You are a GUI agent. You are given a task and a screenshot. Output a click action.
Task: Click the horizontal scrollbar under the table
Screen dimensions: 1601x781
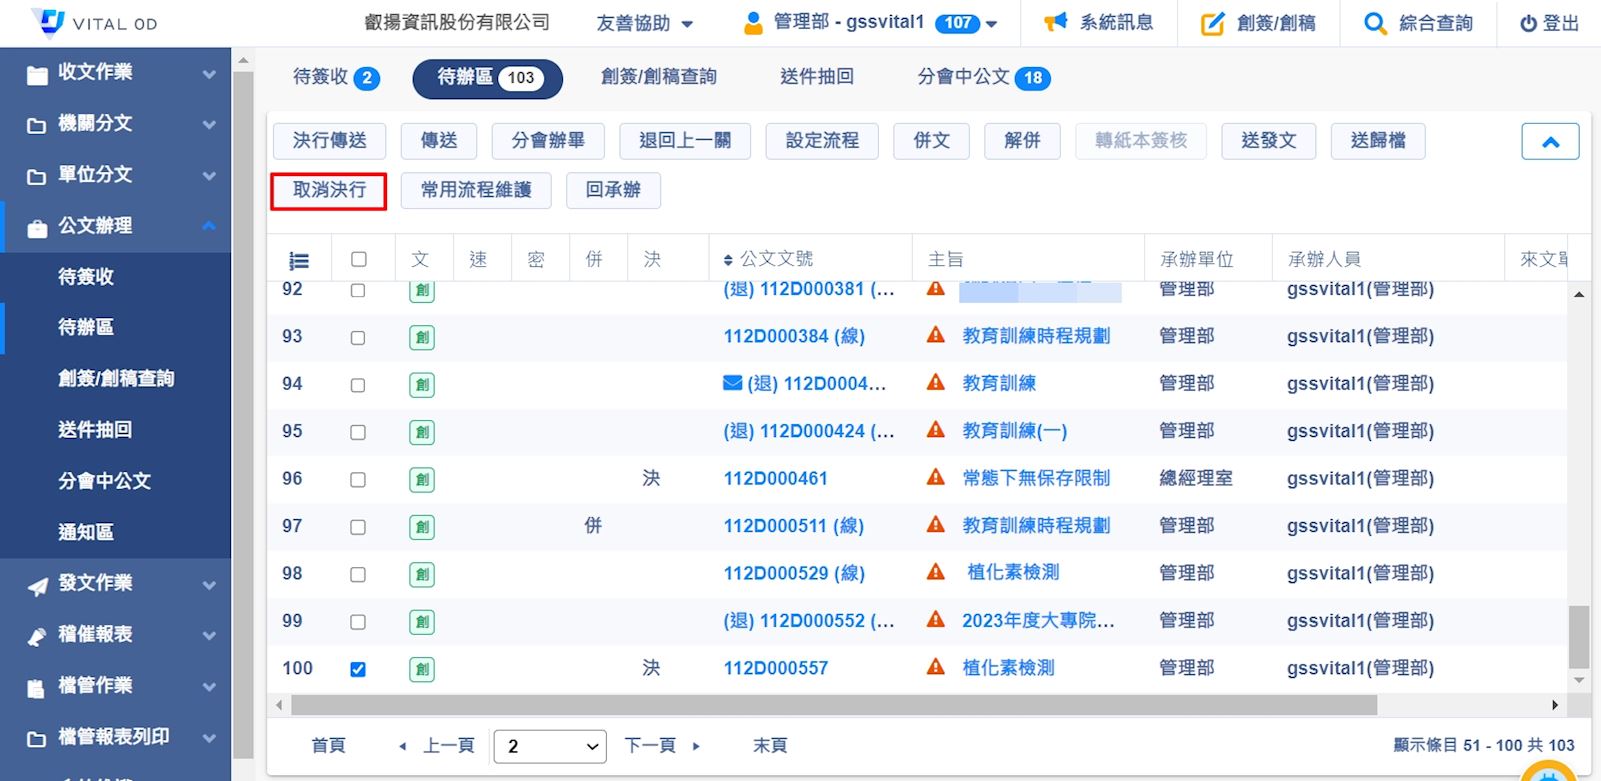pos(820,706)
